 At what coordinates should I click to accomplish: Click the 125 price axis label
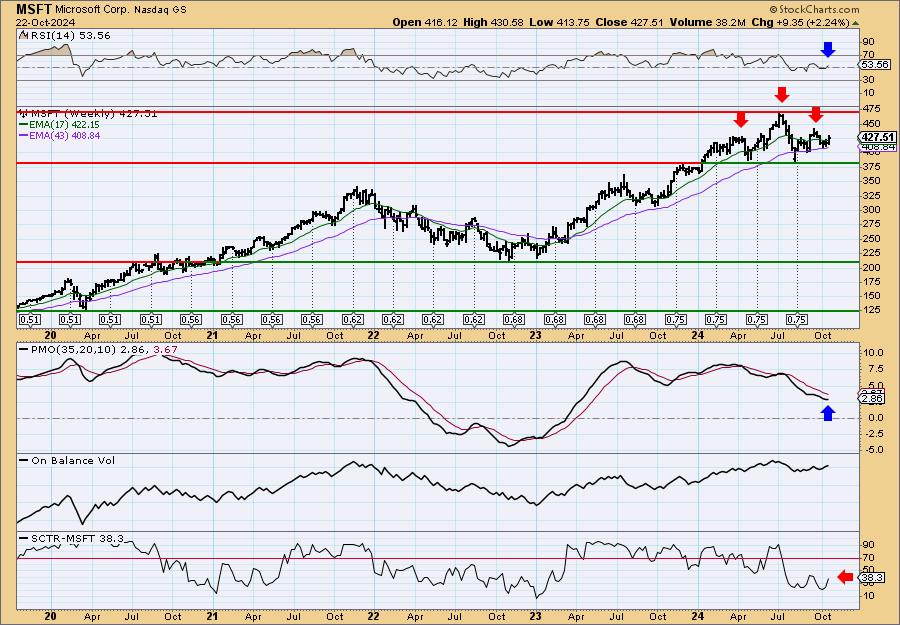point(870,310)
